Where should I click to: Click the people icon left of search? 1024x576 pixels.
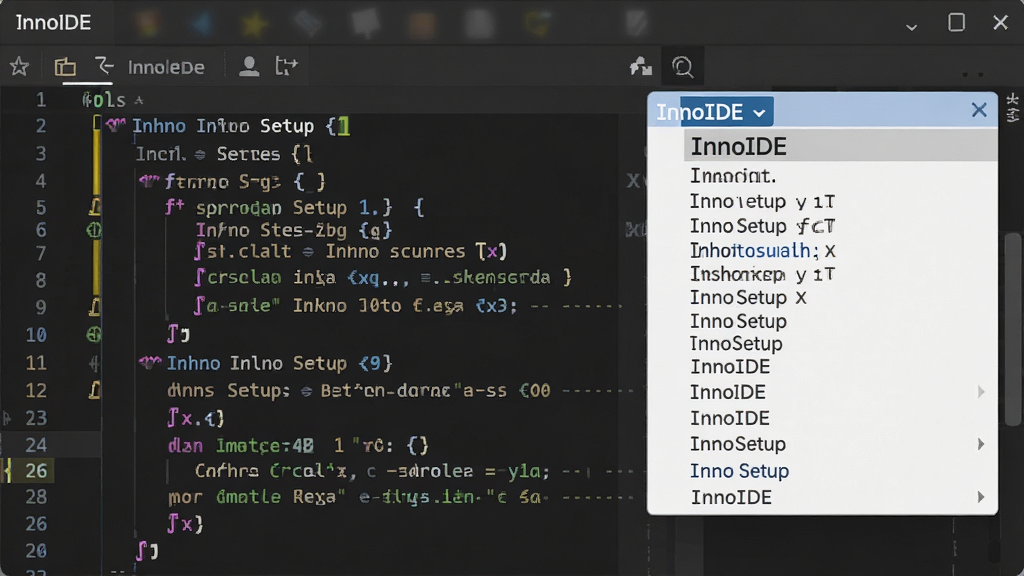(641, 66)
